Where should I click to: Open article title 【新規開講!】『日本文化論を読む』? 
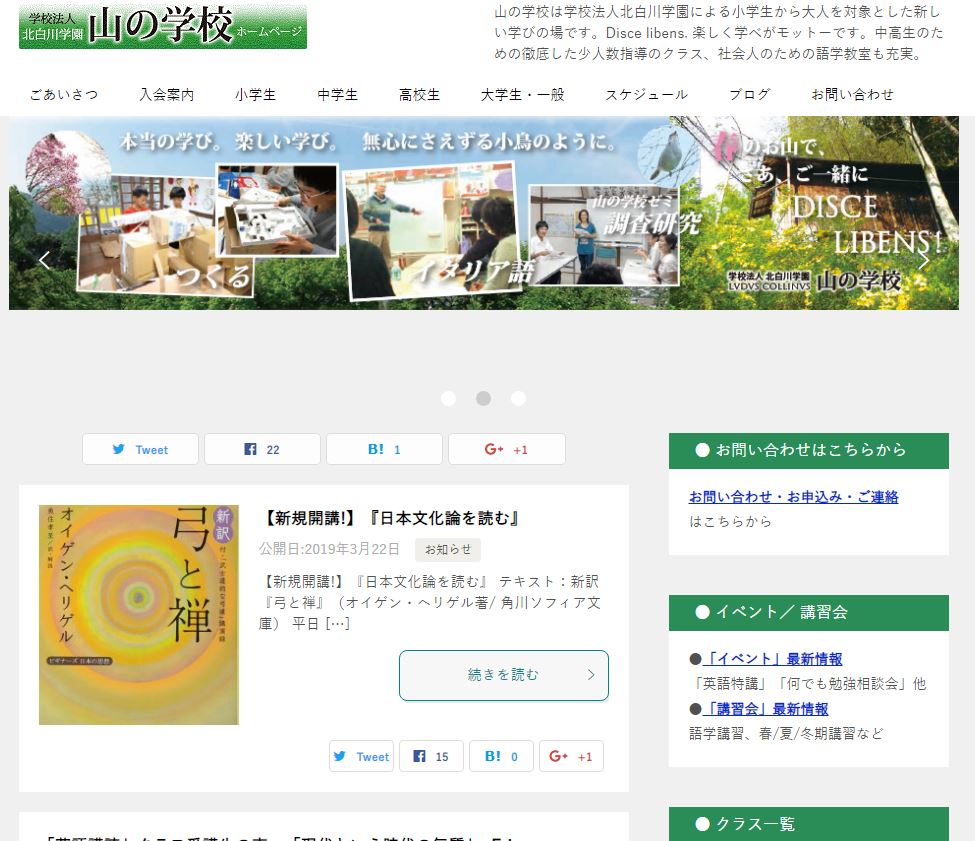coord(390,518)
